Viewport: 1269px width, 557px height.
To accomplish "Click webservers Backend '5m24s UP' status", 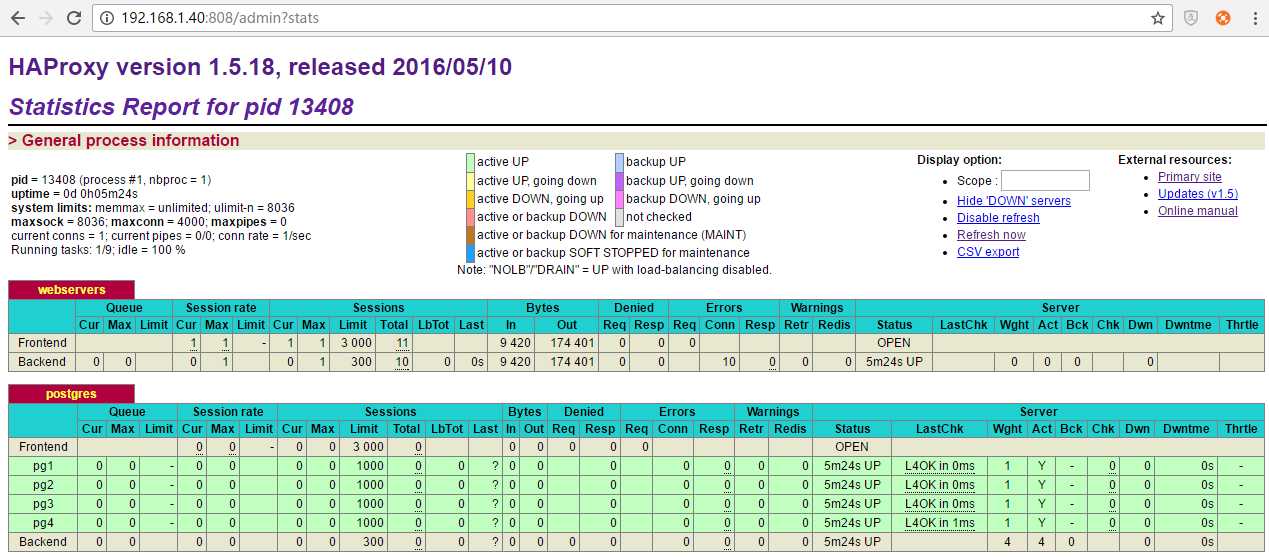I will pos(894,362).
